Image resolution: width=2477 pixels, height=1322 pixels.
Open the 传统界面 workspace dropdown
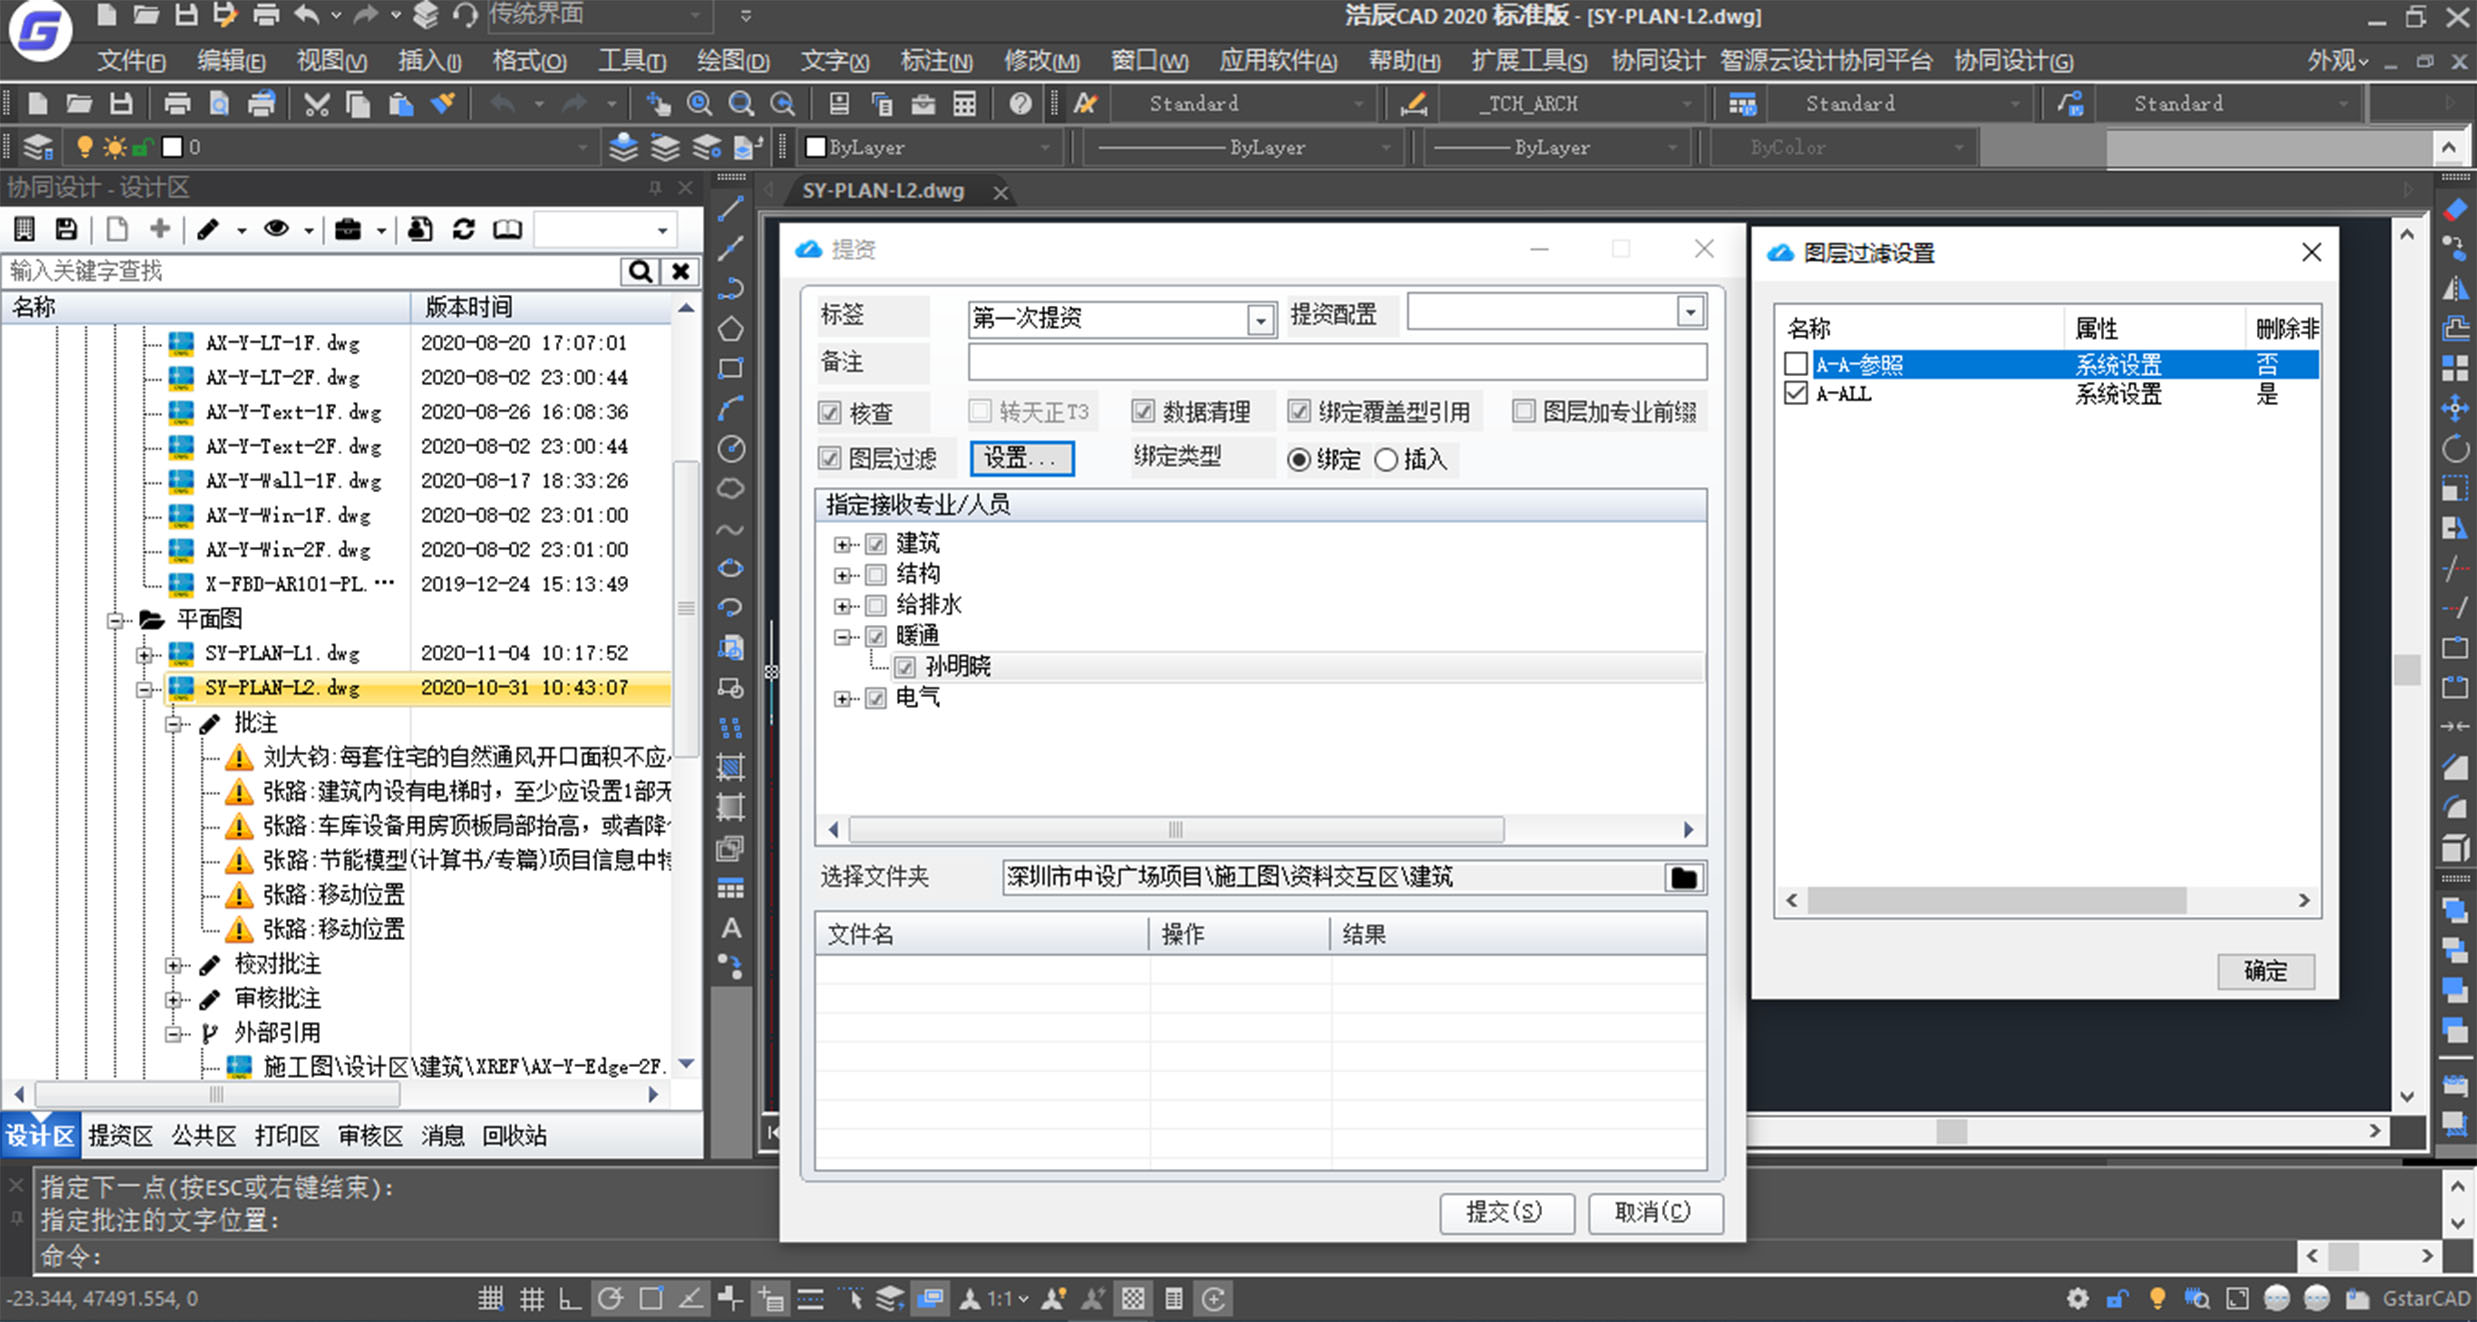point(695,15)
